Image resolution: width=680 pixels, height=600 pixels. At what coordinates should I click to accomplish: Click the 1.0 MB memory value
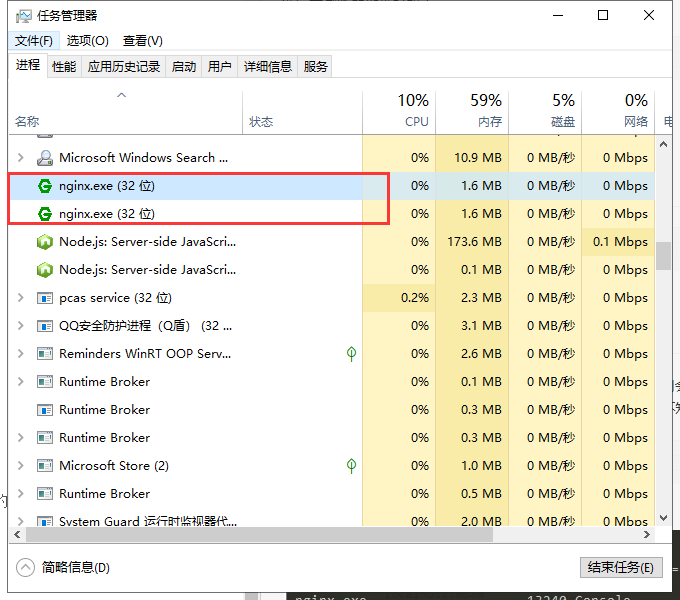click(481, 466)
